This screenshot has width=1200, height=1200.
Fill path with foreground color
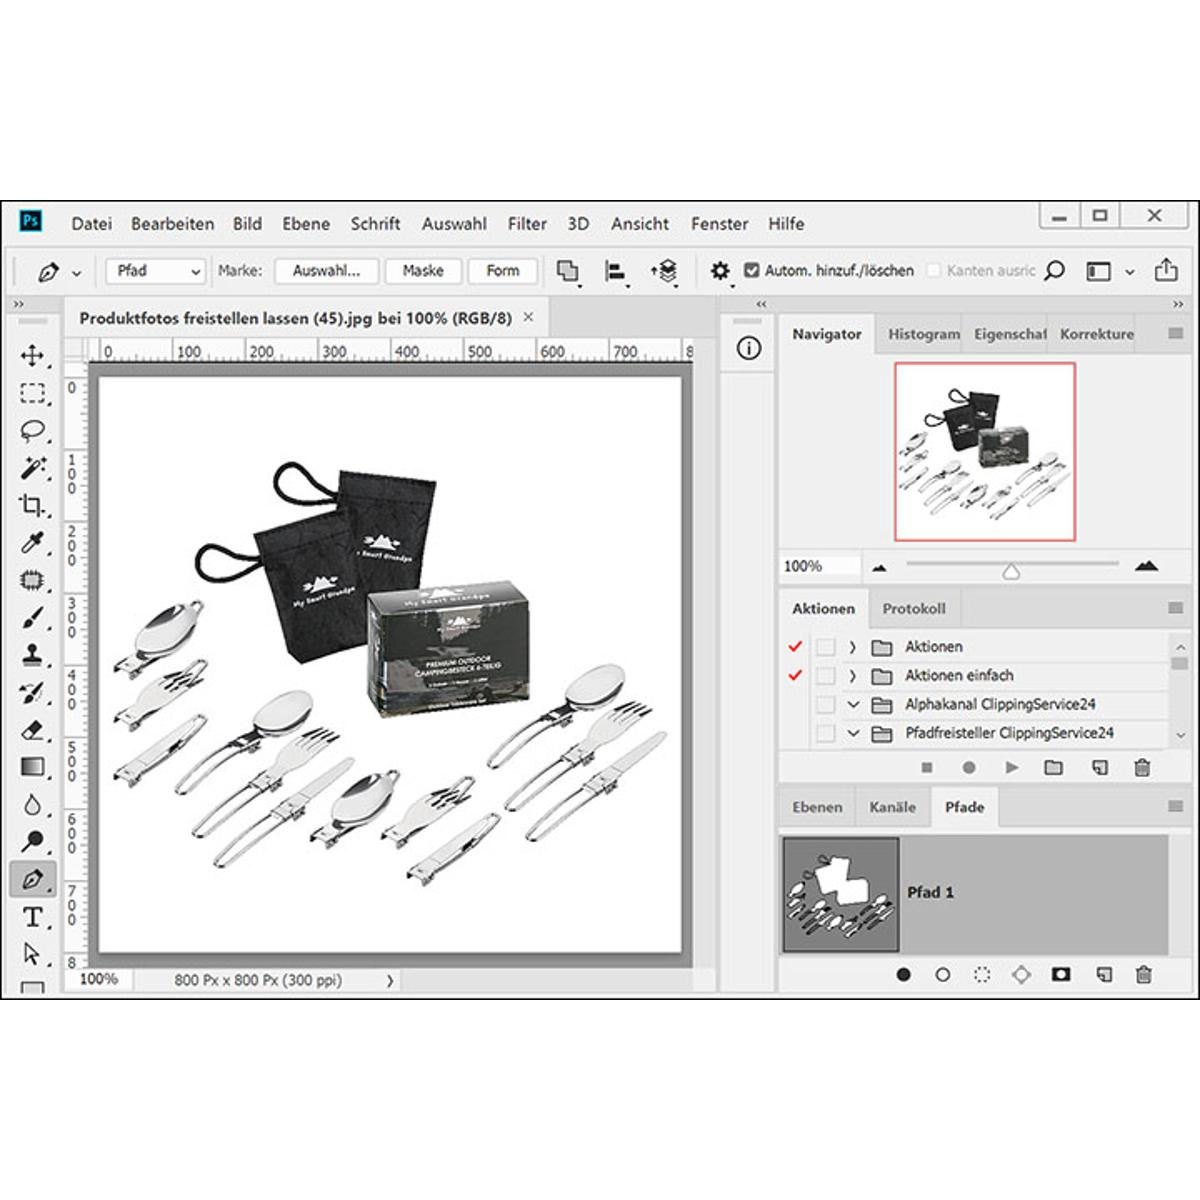[904, 974]
